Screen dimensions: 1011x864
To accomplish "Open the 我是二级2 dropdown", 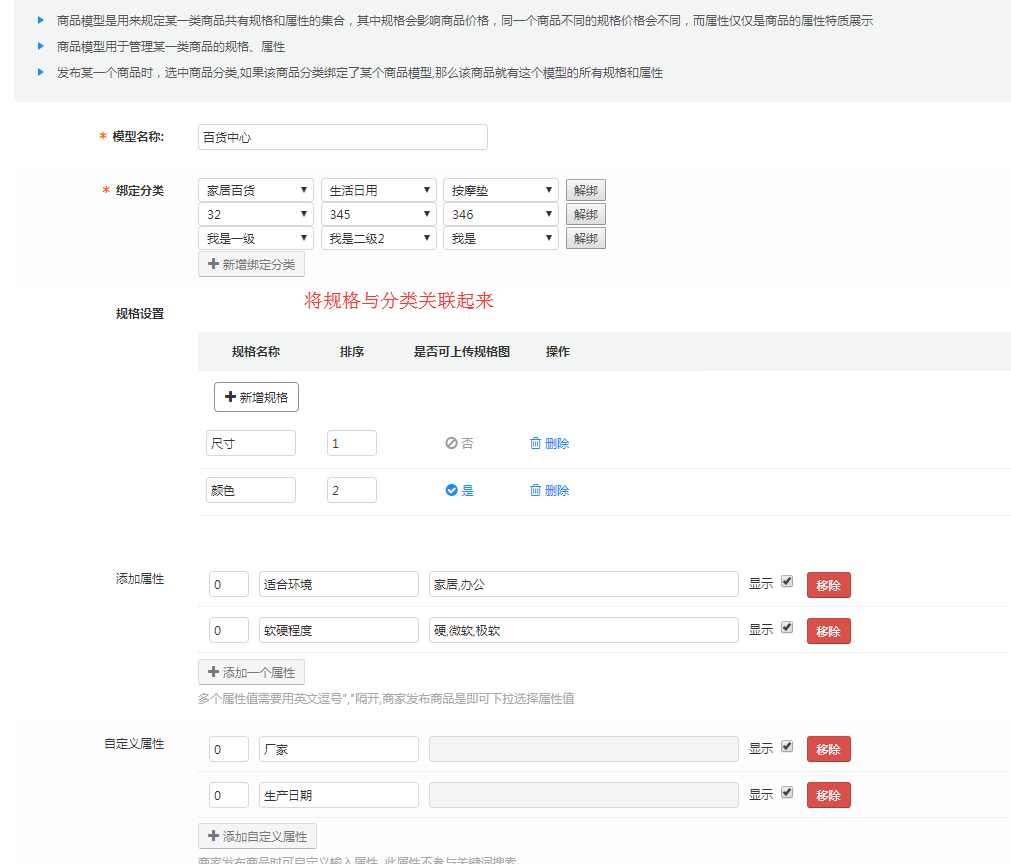I will [x=378, y=238].
